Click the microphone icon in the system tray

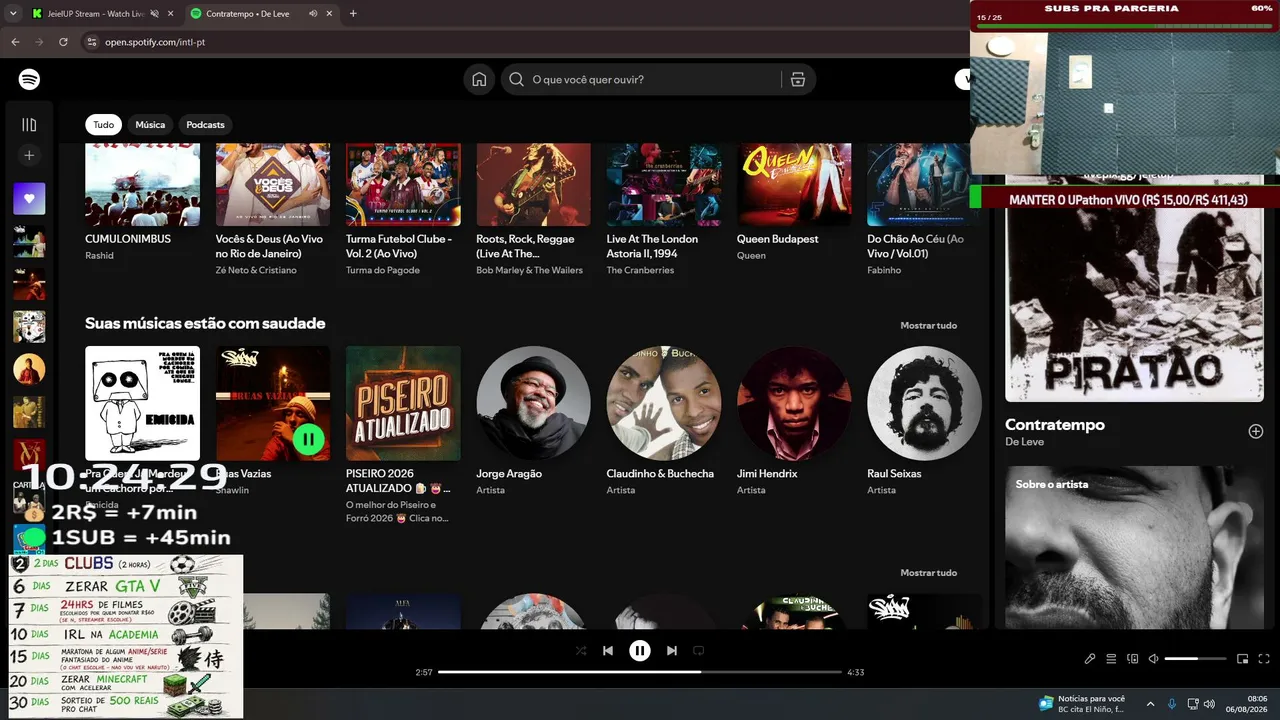pyautogui.click(x=1172, y=703)
